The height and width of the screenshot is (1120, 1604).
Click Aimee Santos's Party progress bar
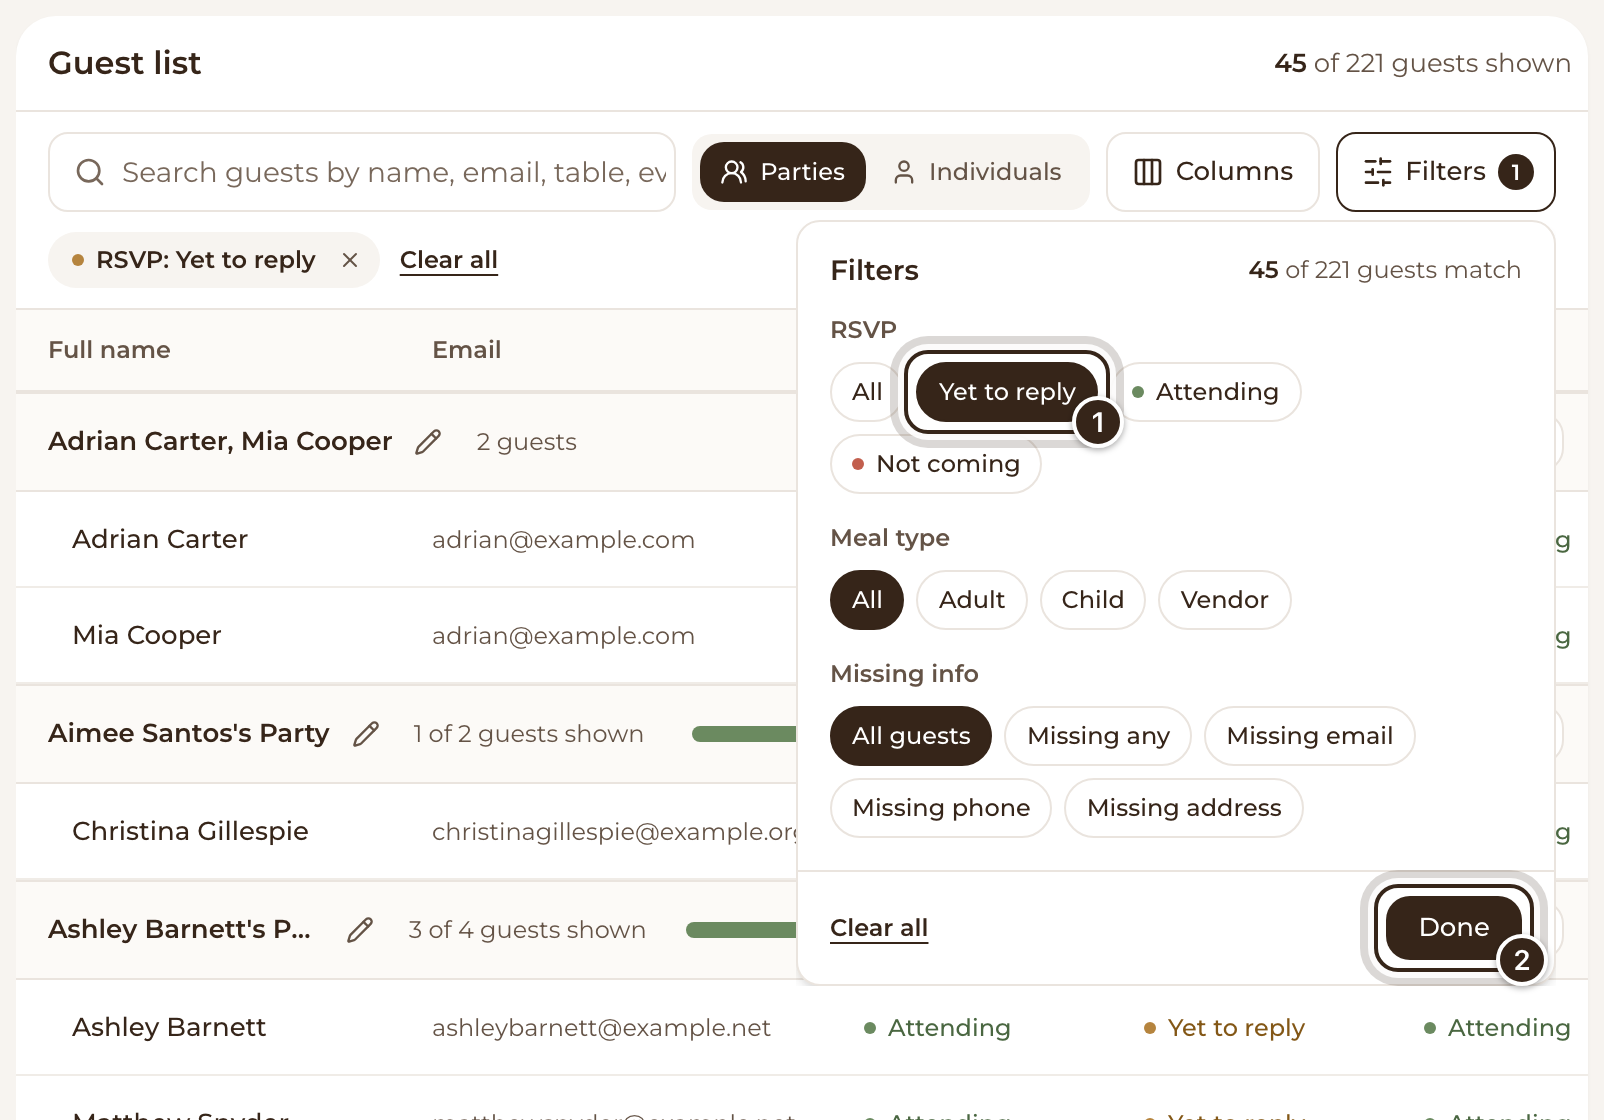point(744,734)
